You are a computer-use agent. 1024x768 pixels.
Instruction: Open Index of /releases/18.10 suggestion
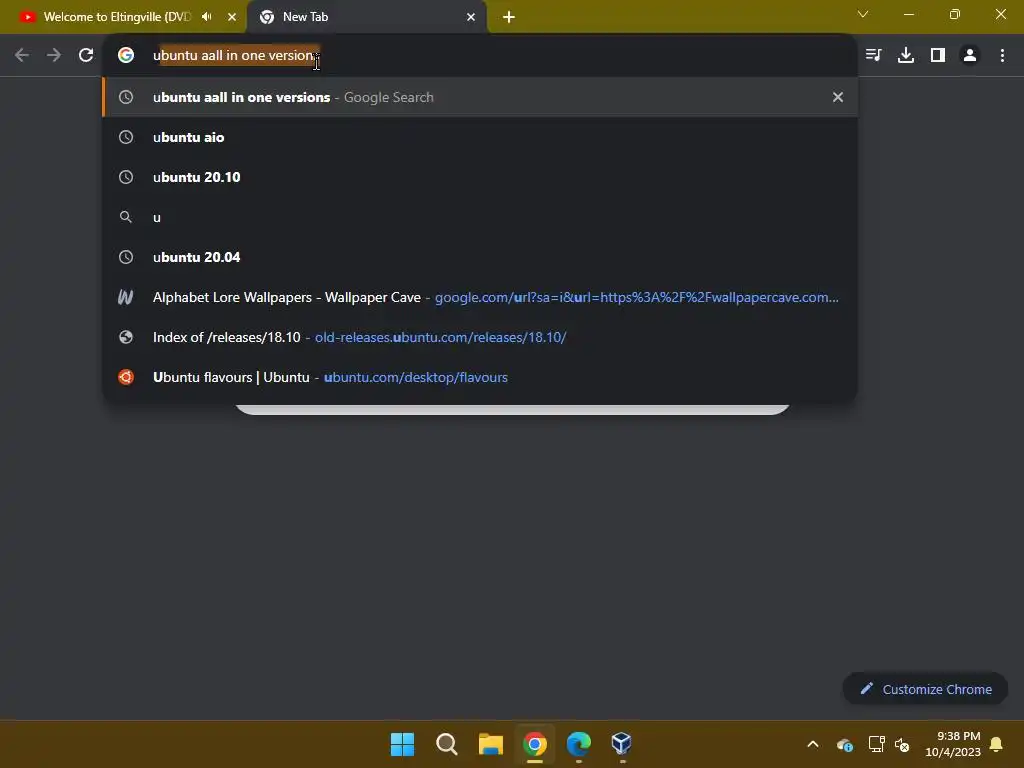point(480,337)
